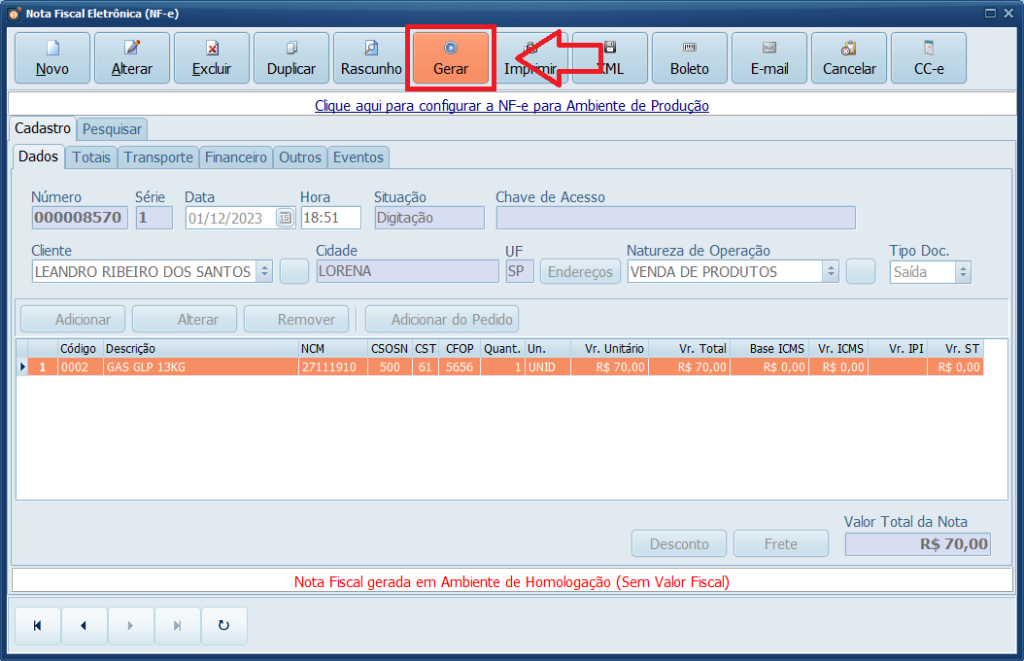Switch to the Financeiro tab
1024x661 pixels.
click(236, 157)
